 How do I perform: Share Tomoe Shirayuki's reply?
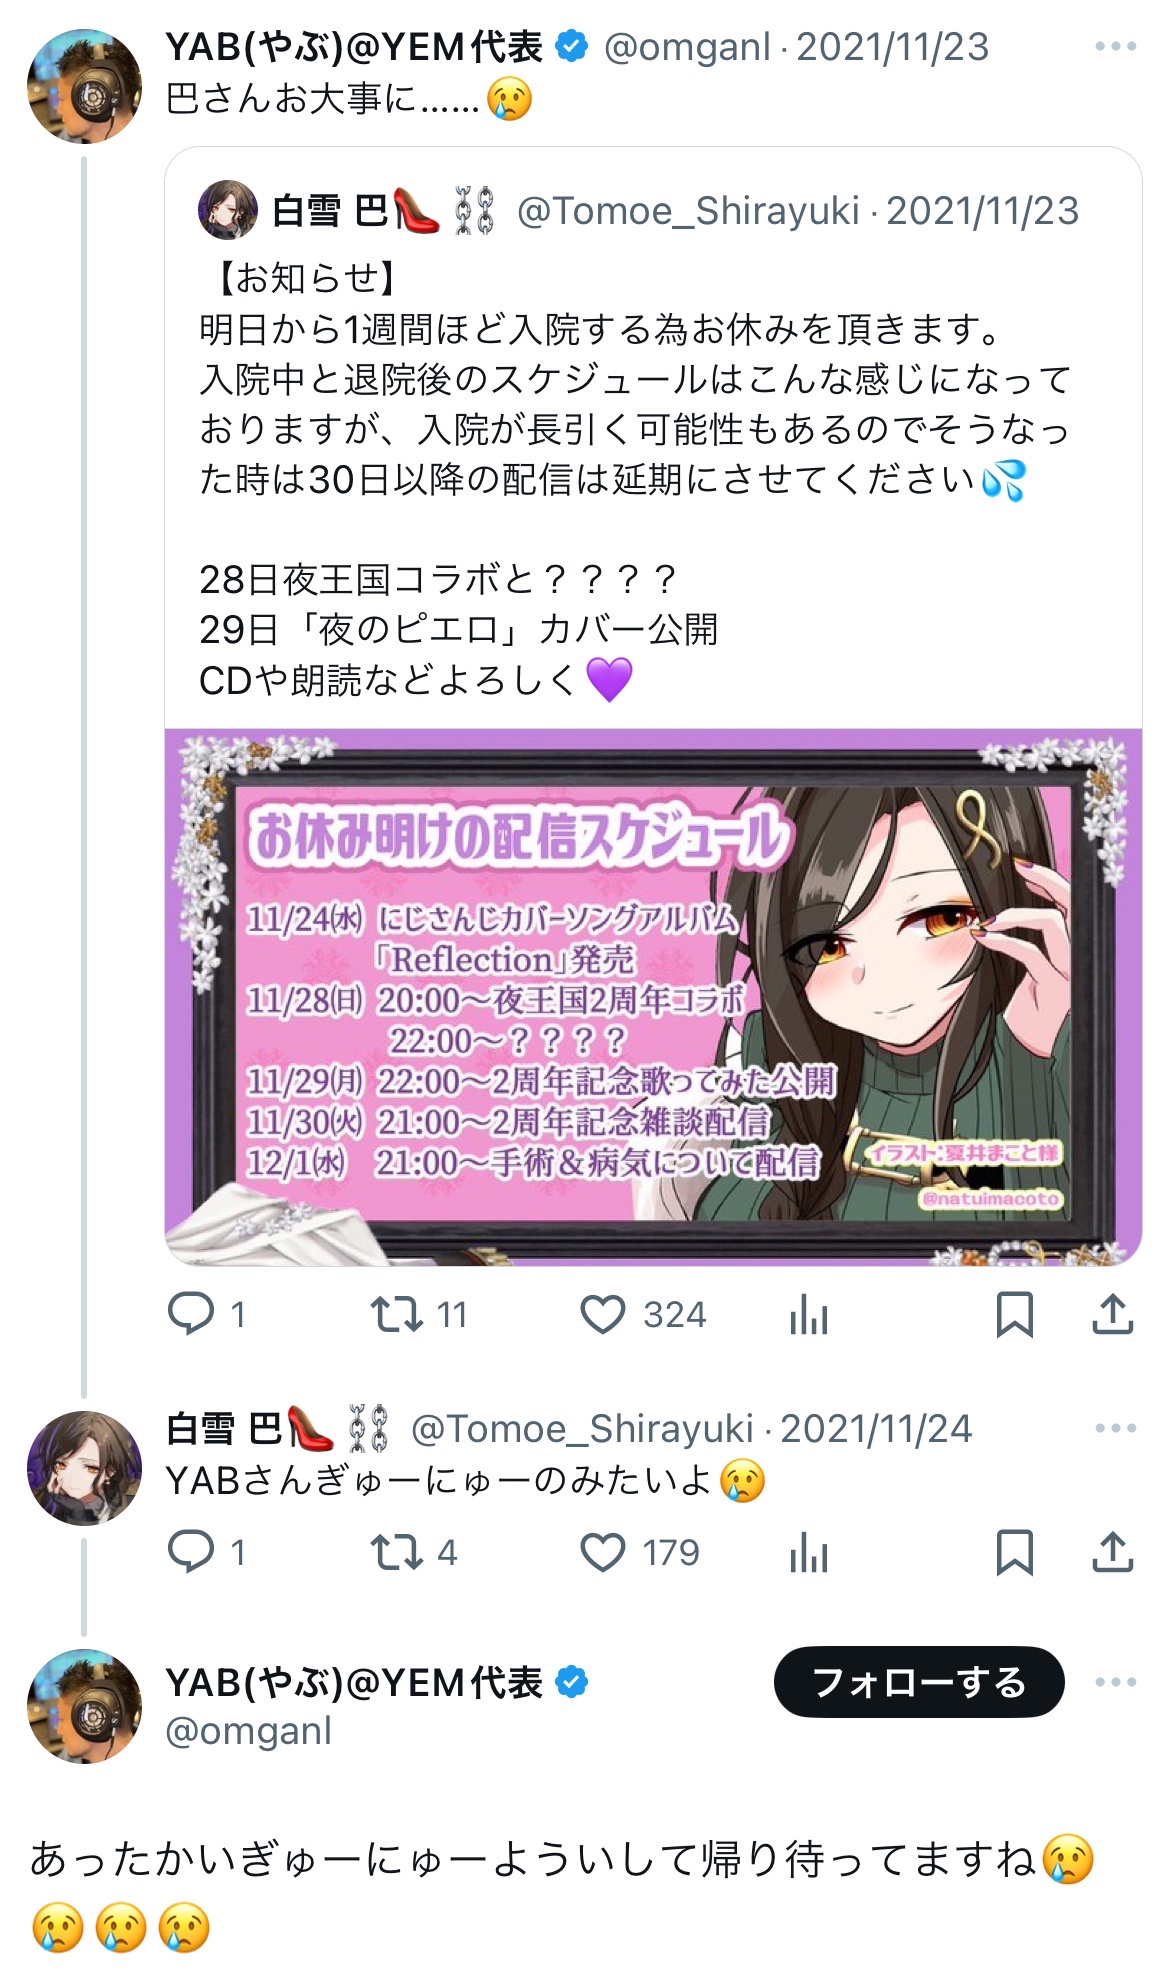[1113, 1552]
